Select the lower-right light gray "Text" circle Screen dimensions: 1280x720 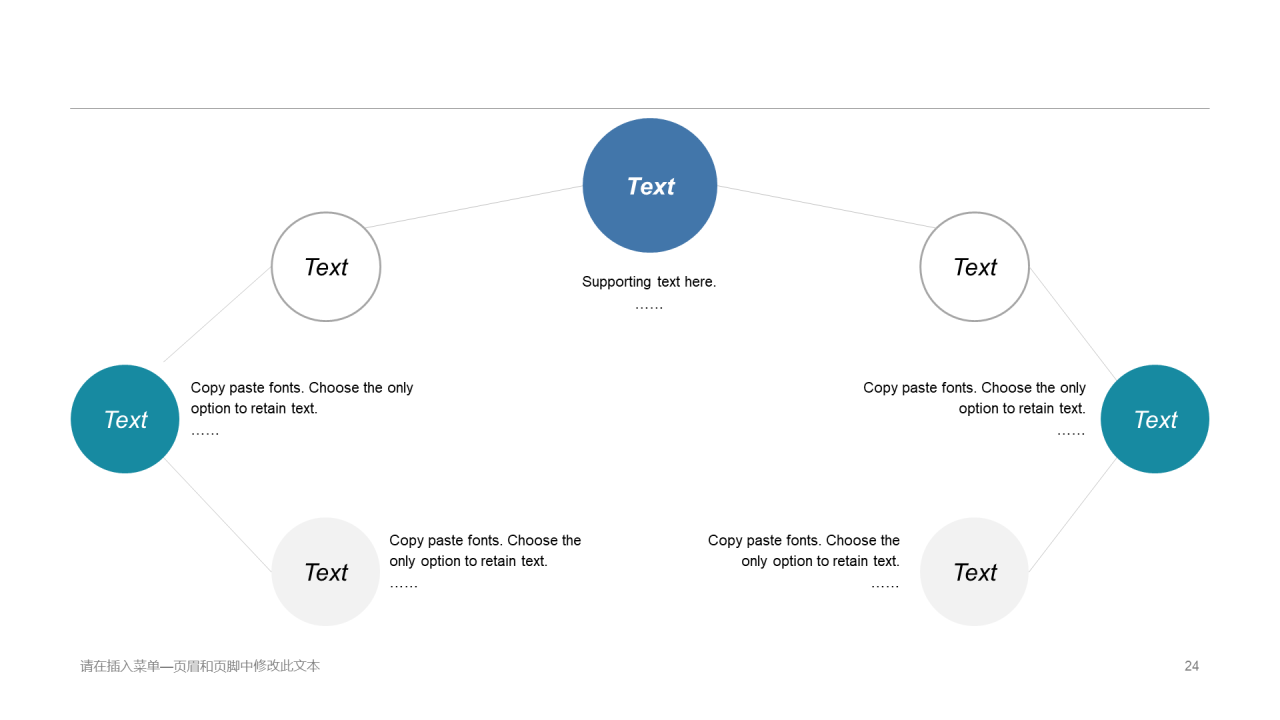pos(974,572)
